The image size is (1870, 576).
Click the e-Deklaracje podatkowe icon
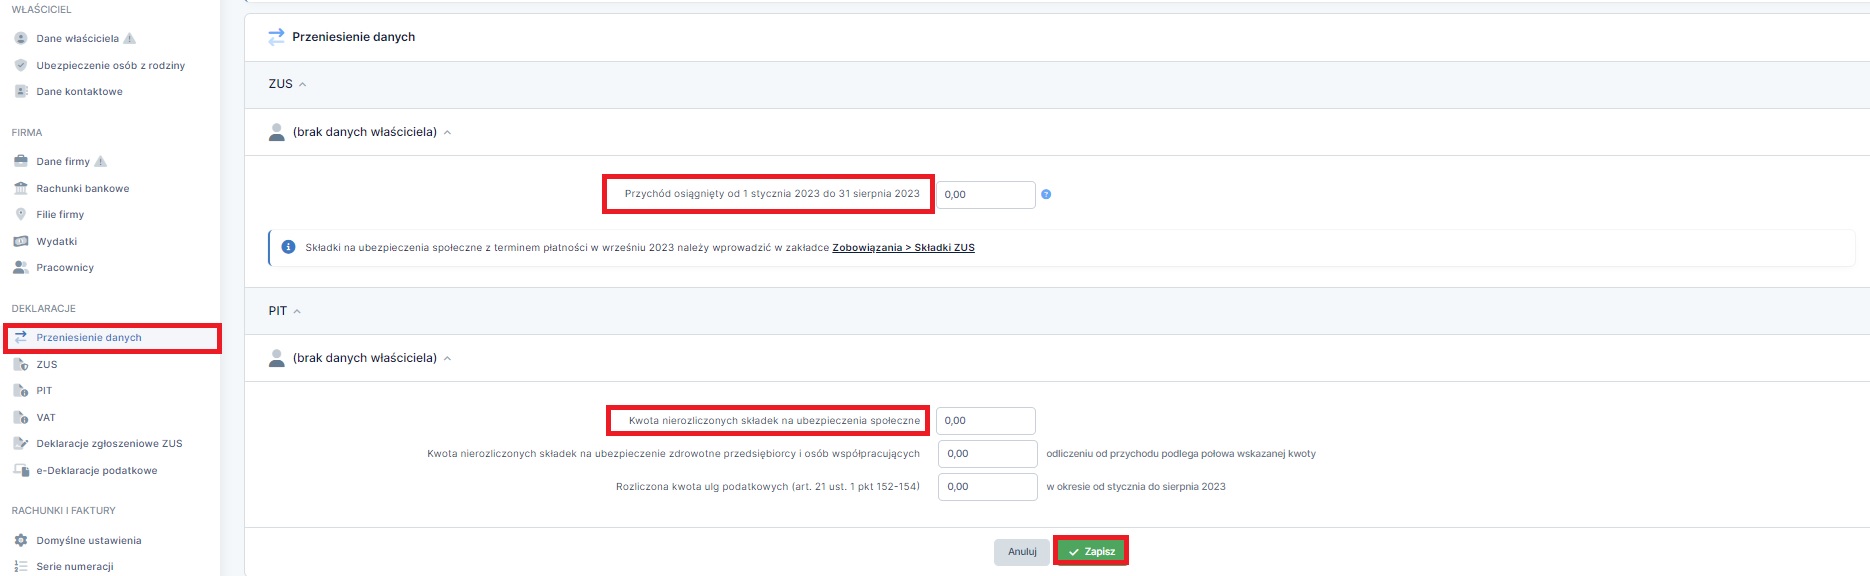tap(21, 470)
